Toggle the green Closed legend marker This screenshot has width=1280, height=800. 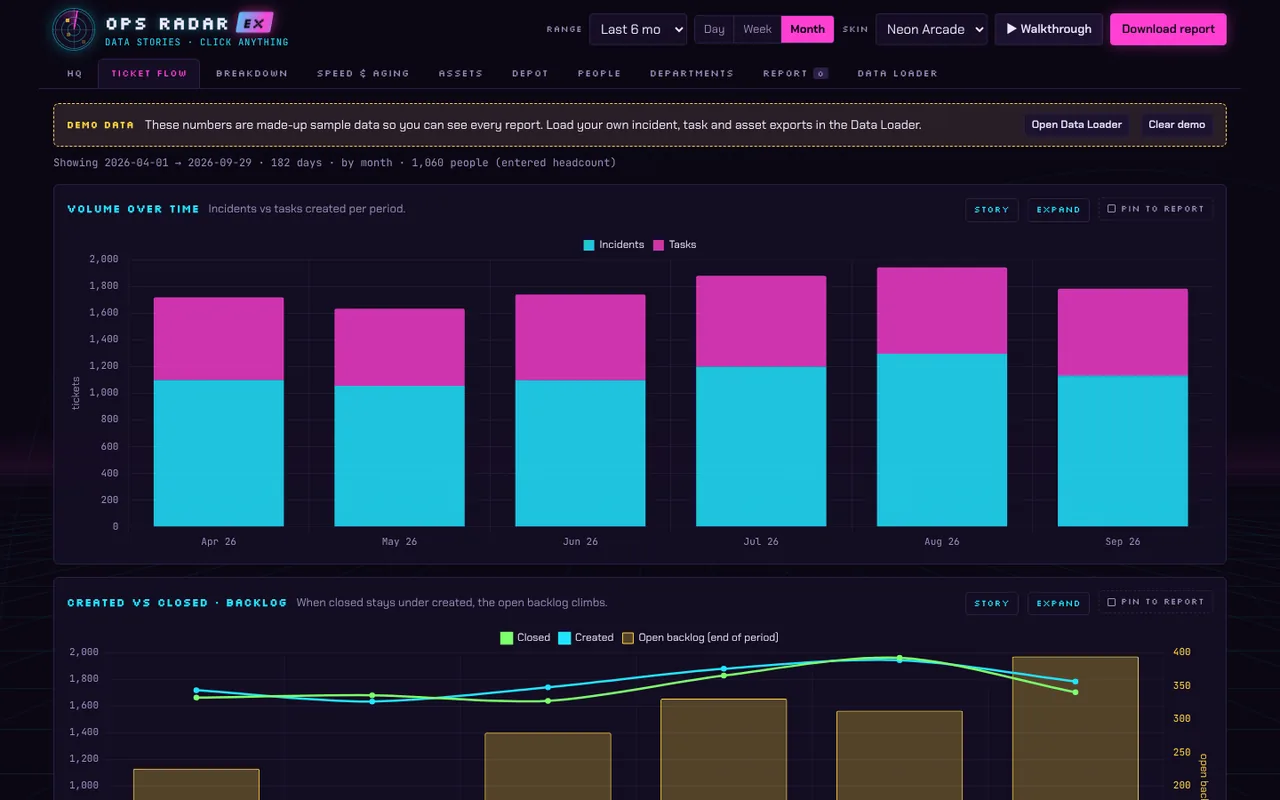506,638
